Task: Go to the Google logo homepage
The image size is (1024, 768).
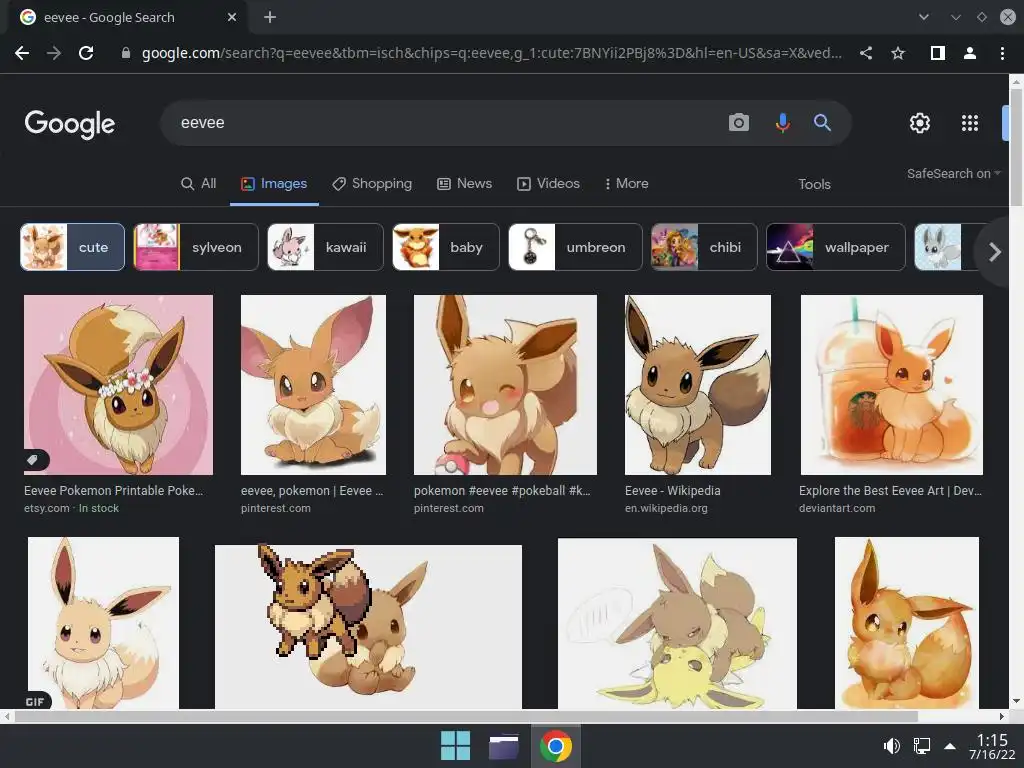Action: (x=70, y=124)
